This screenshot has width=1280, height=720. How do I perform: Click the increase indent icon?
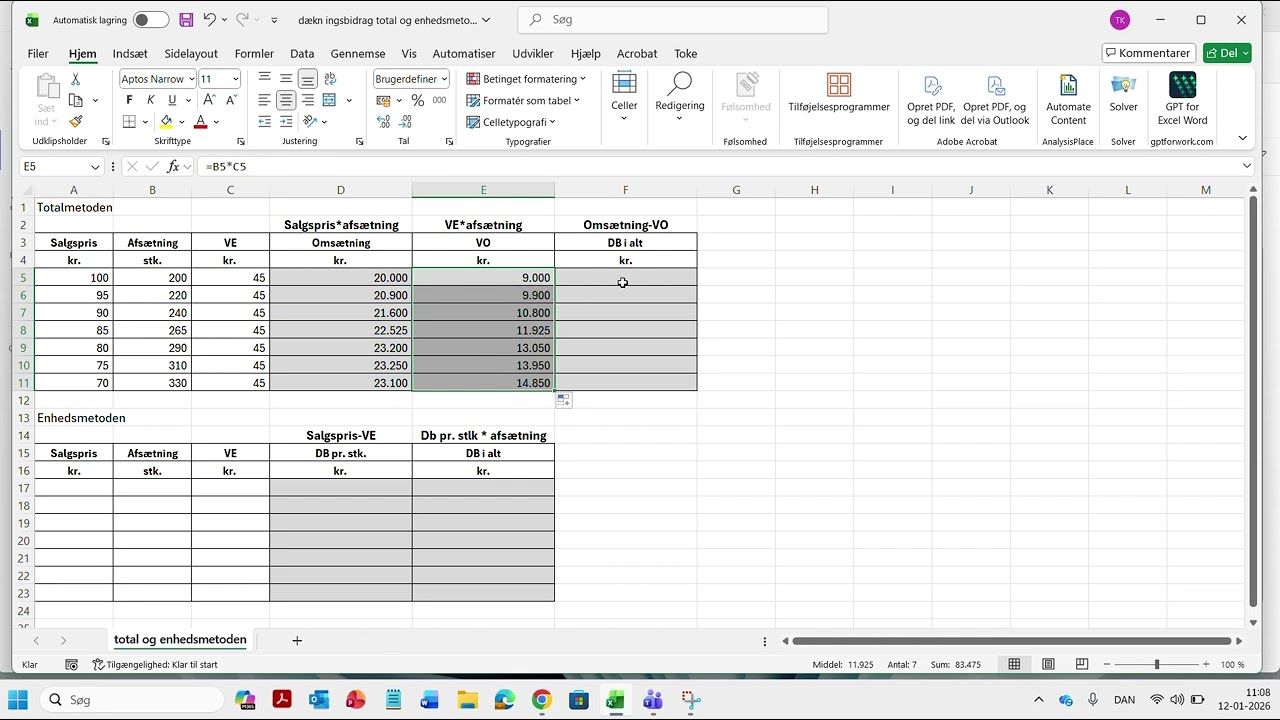286,122
